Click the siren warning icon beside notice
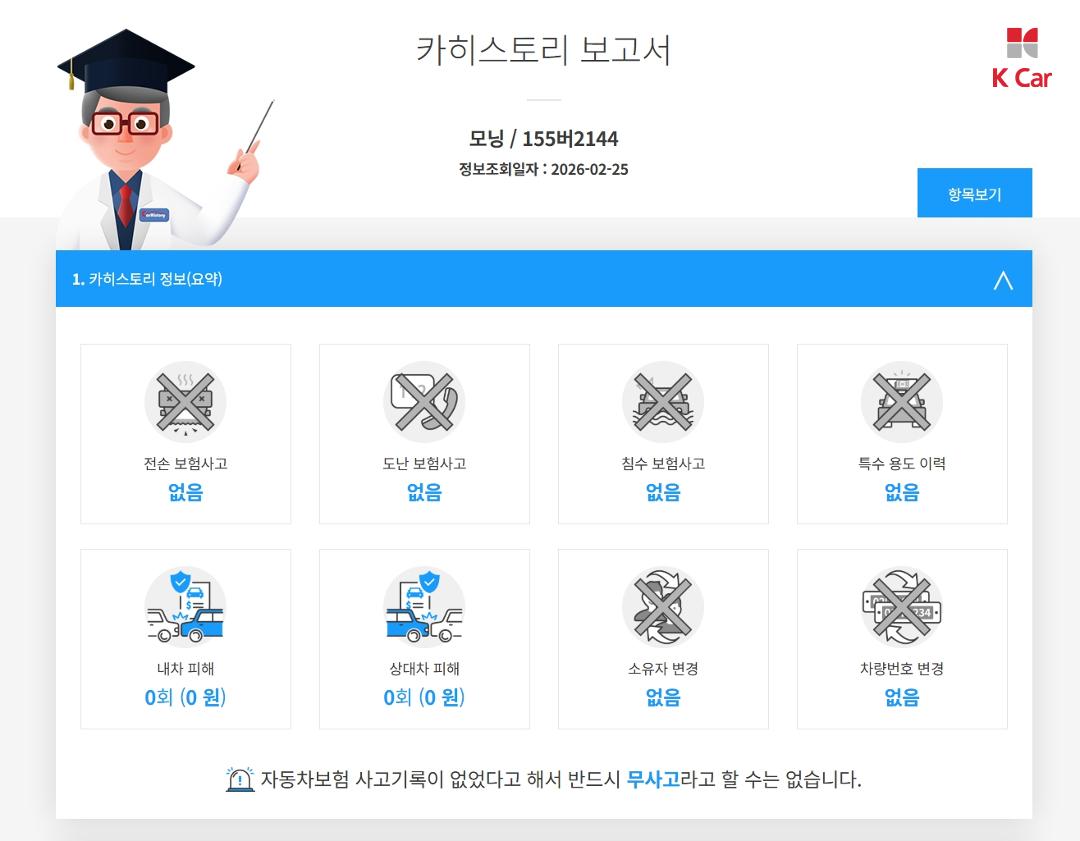Screen dimensions: 1080x841 point(240,779)
